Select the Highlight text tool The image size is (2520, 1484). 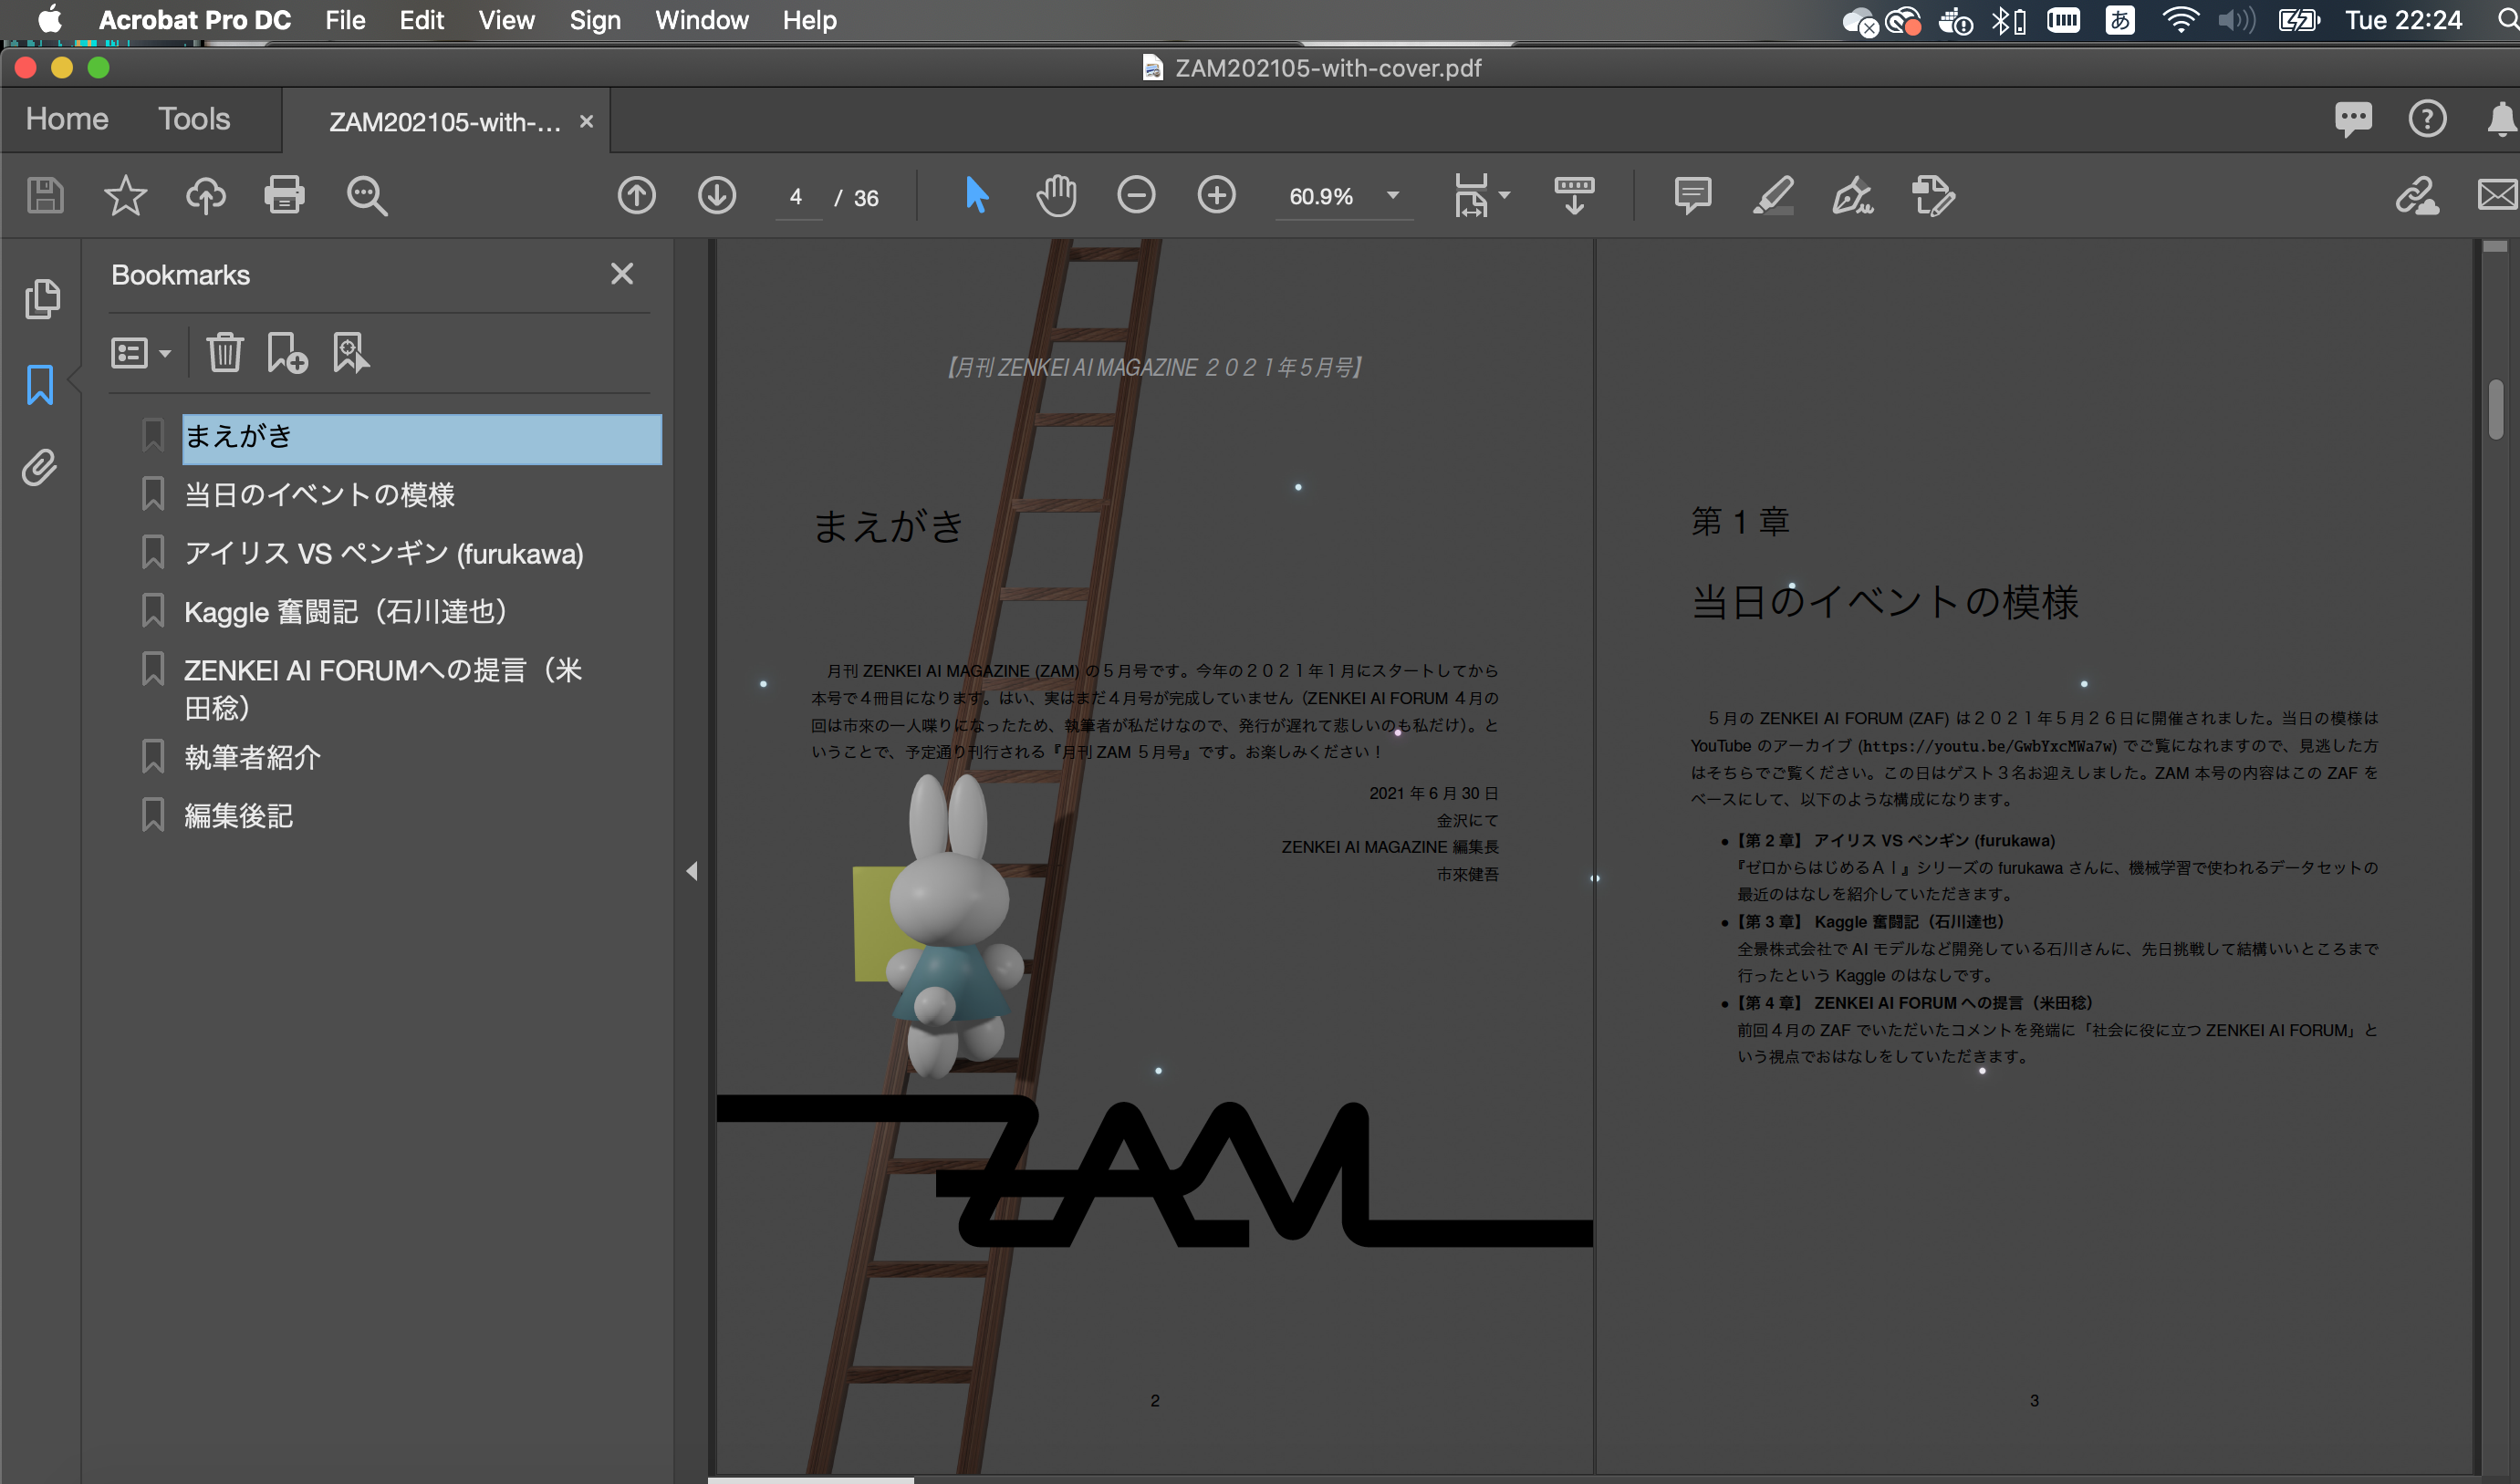pyautogui.click(x=1773, y=195)
